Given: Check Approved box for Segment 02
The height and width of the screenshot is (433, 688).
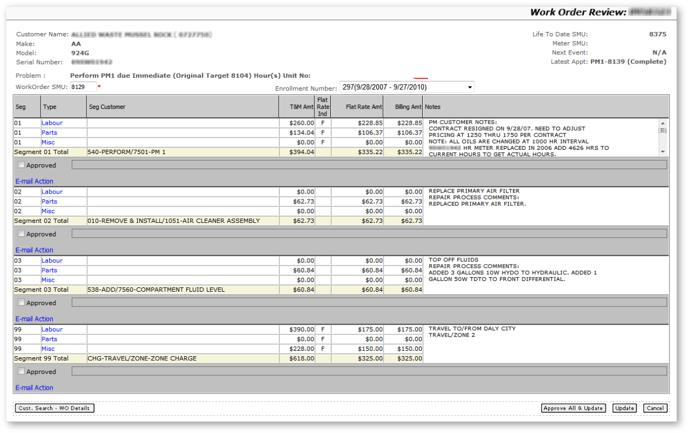Looking at the screenshot, I should (x=21, y=234).
